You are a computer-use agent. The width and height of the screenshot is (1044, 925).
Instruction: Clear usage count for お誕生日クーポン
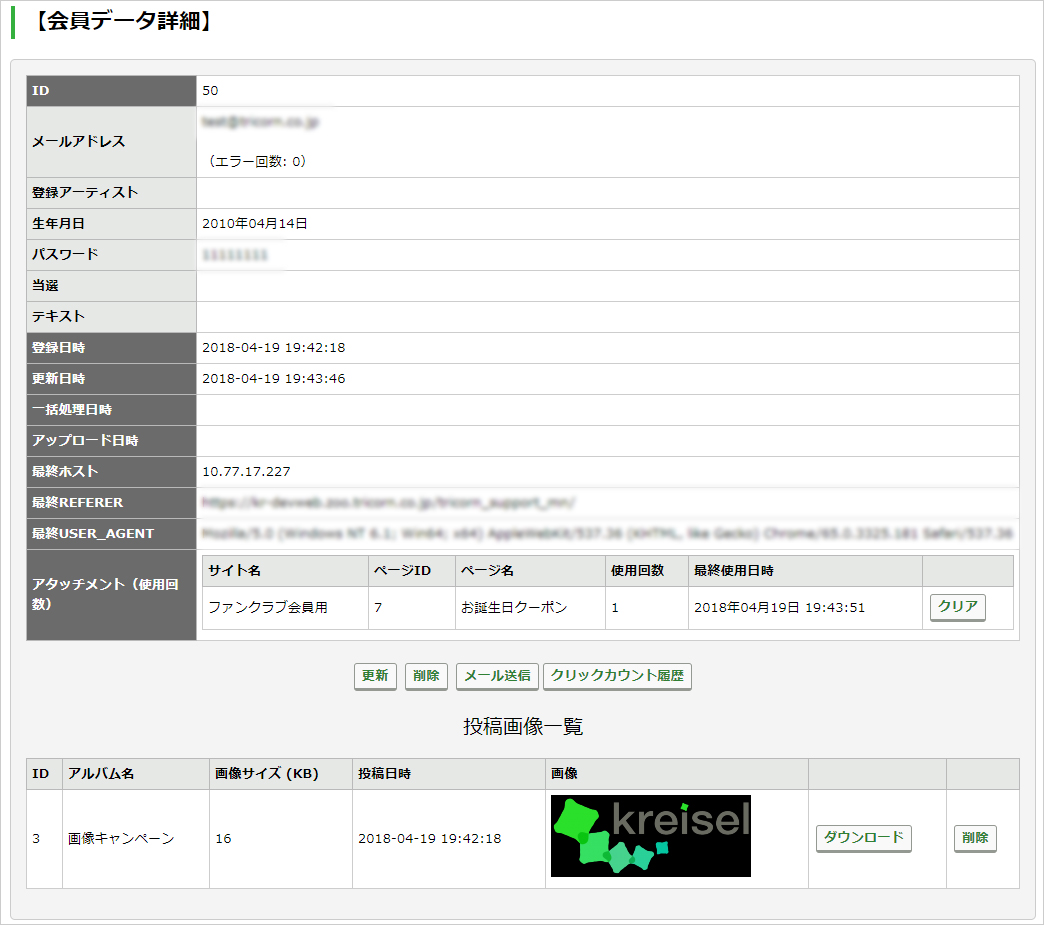(x=957, y=607)
